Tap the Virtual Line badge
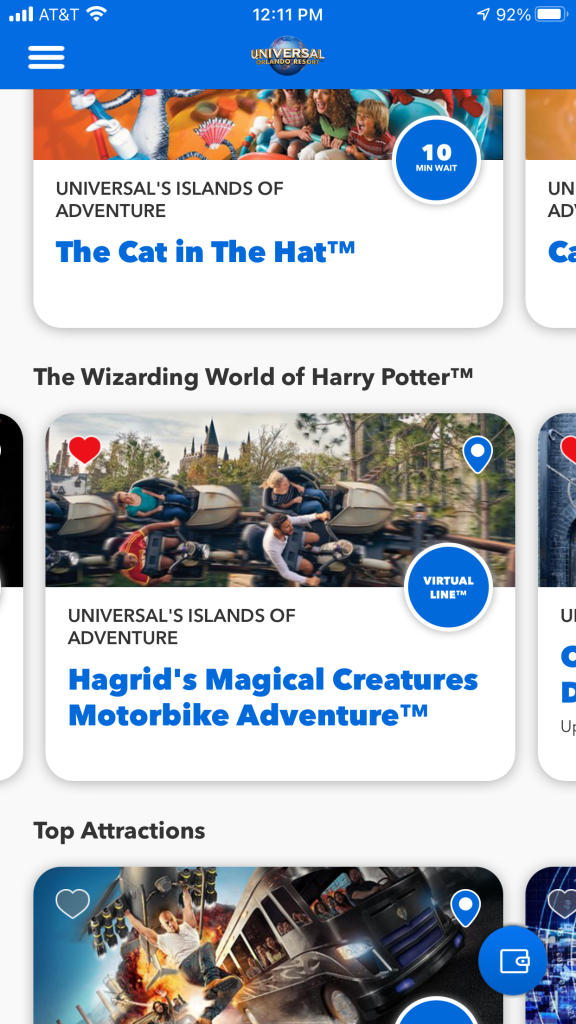This screenshot has width=576, height=1024. (x=448, y=586)
